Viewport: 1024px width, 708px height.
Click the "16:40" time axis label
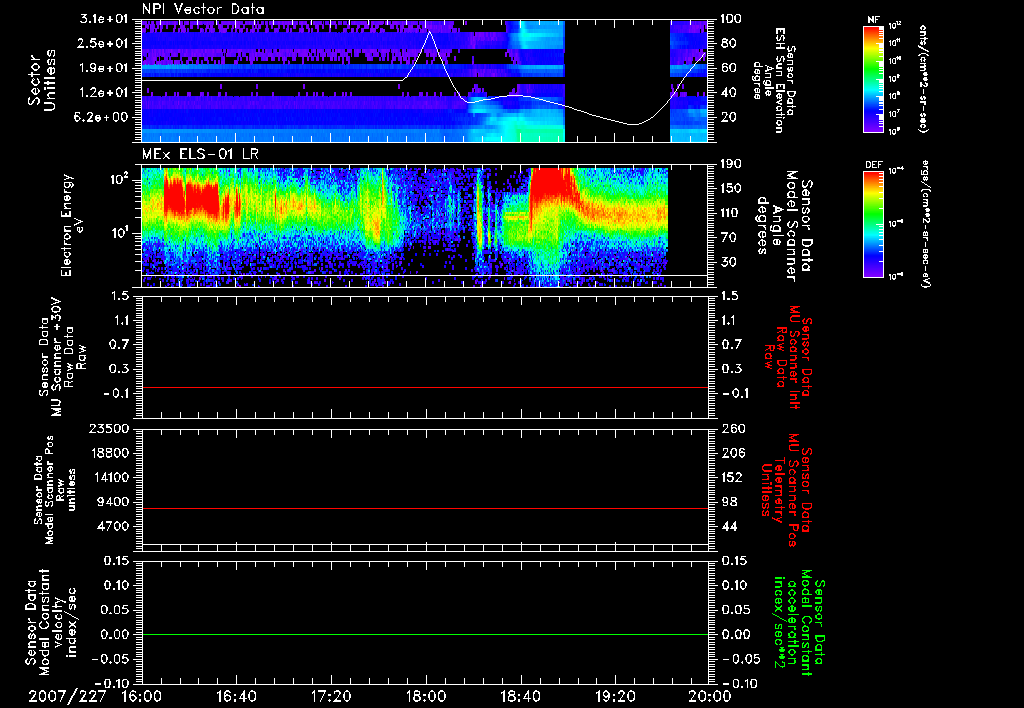pyautogui.click(x=236, y=696)
